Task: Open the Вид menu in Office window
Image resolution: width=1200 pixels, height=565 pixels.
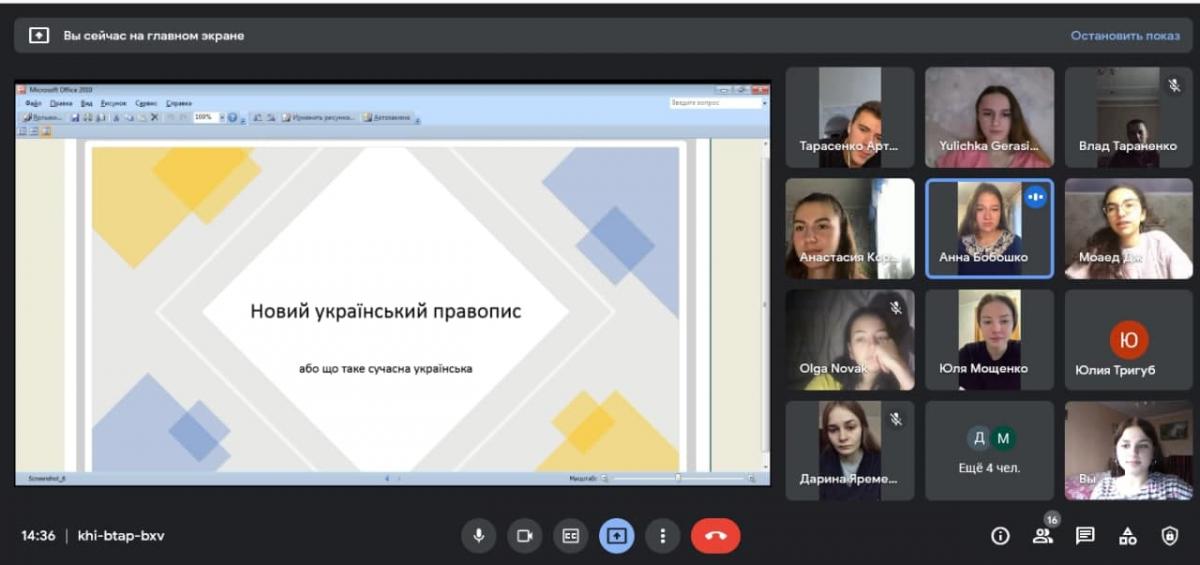Action: point(87,103)
